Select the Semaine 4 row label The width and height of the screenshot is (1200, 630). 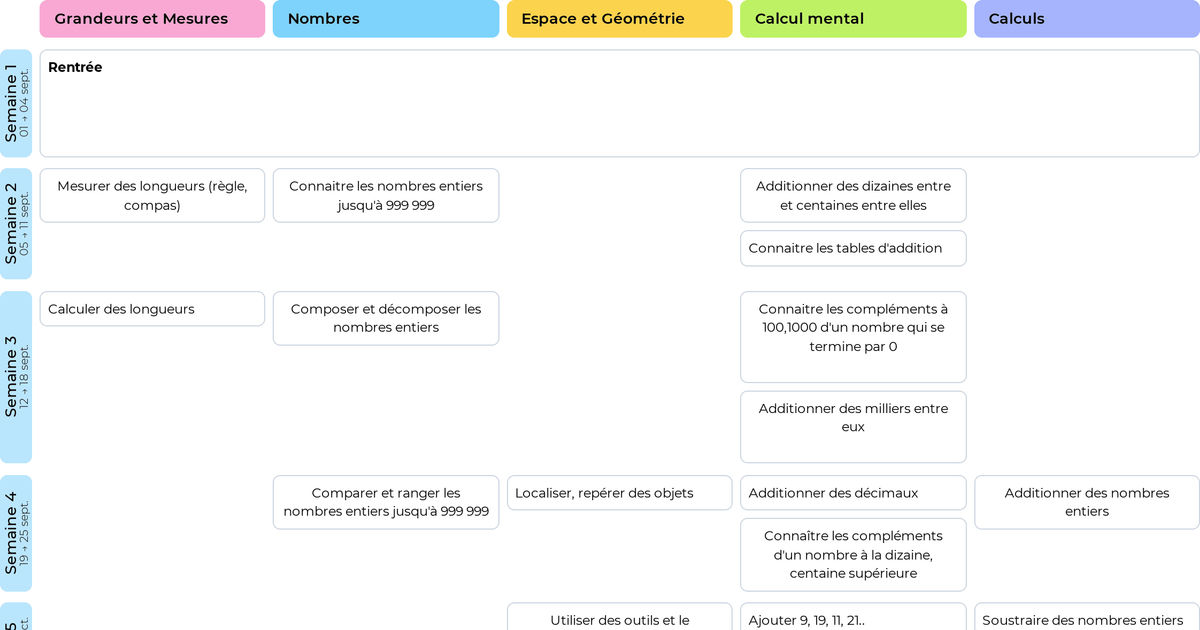coord(16,533)
